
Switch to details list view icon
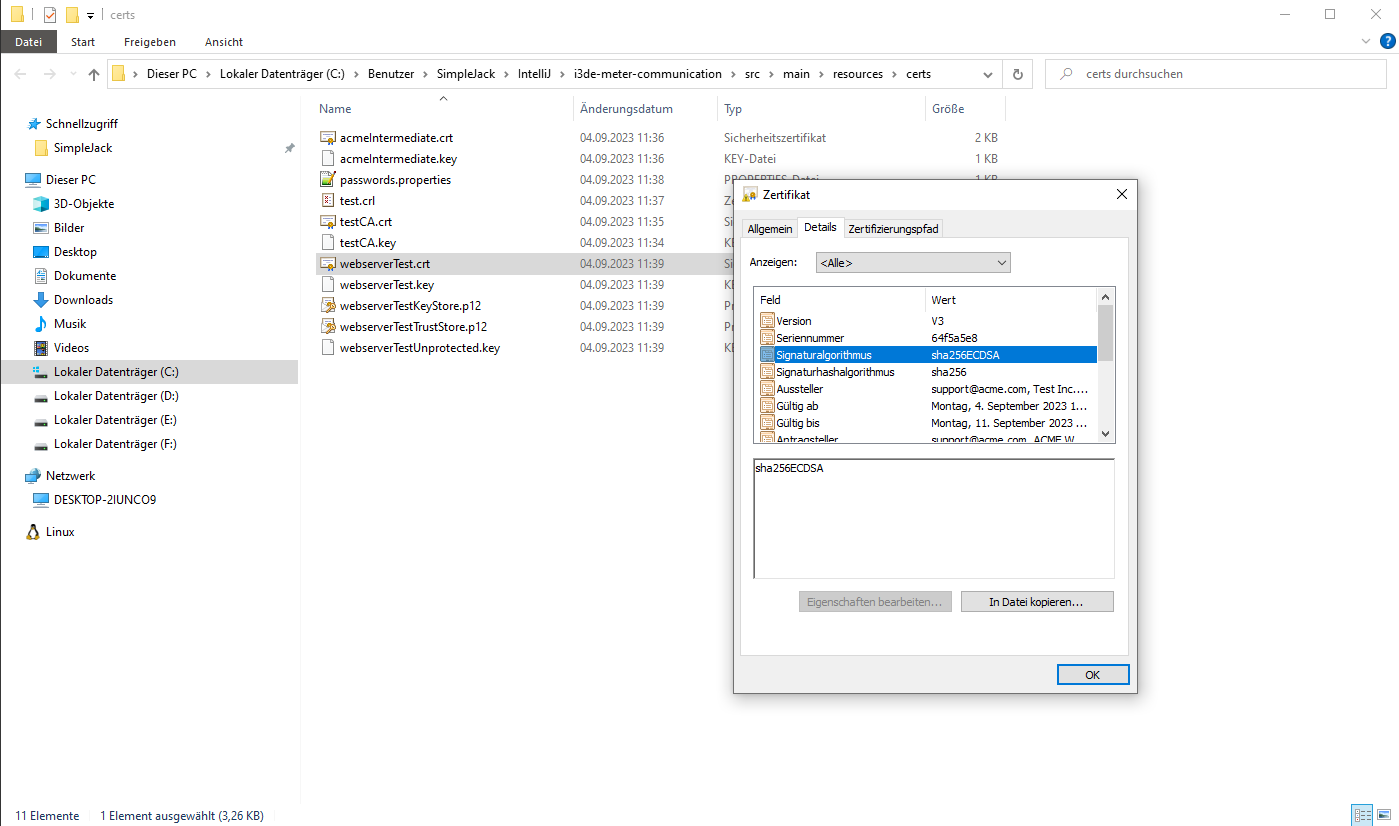click(1362, 815)
